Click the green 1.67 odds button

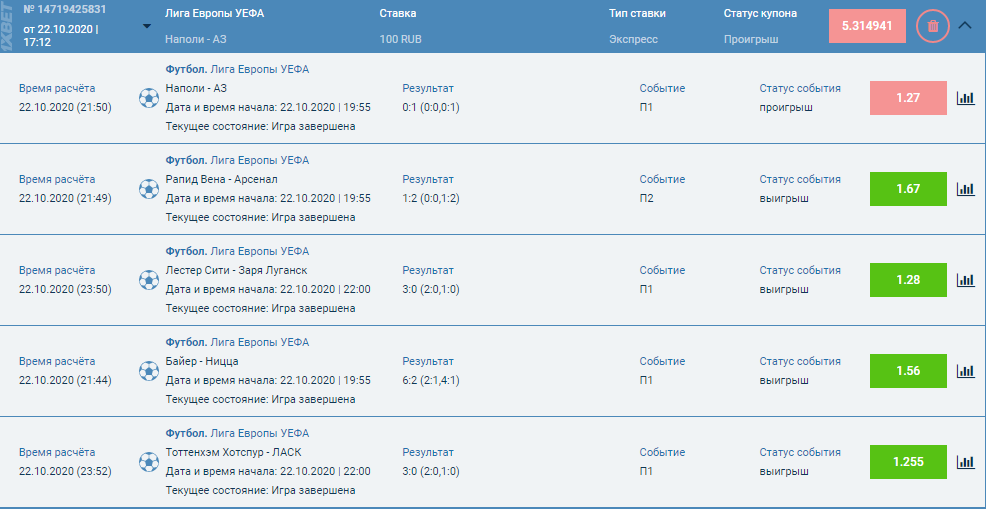click(908, 189)
